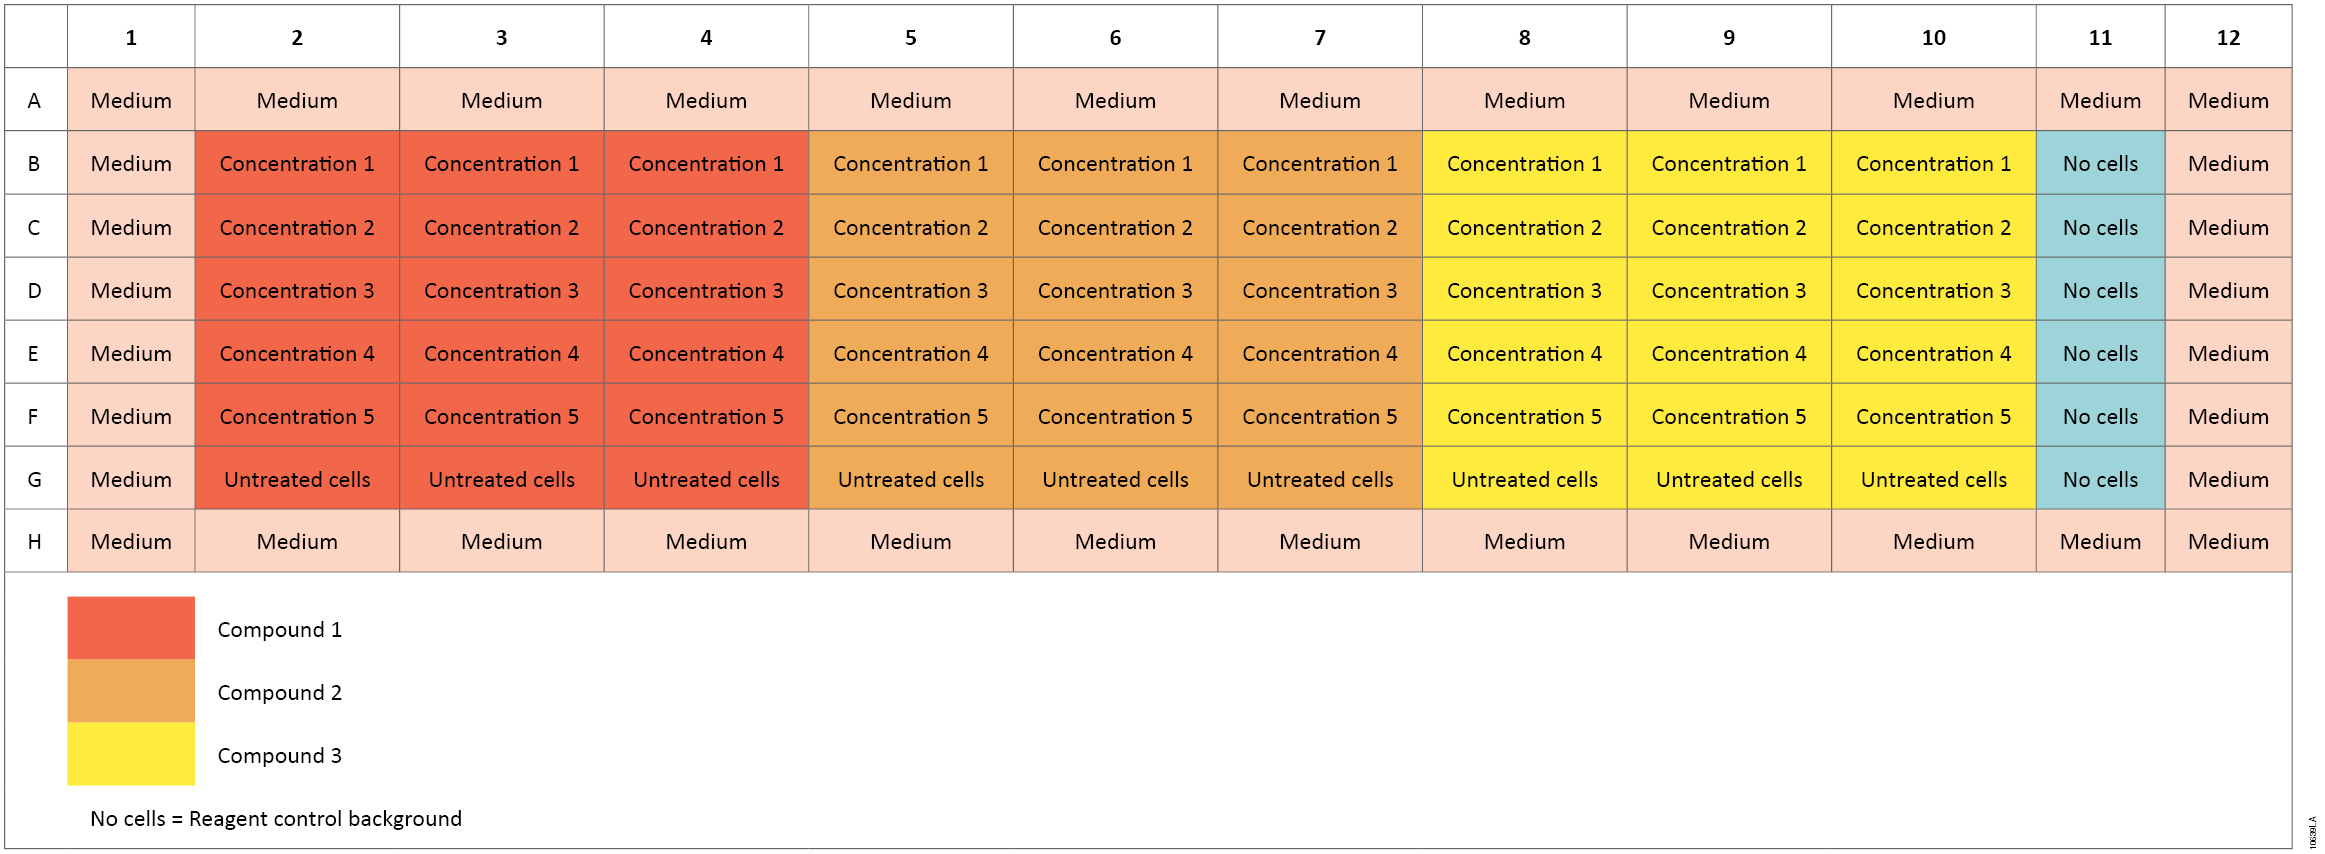Screen dimensions: 2325x854
Task: Click the Untreated cells cell in column 8
Action: [x=1524, y=479]
